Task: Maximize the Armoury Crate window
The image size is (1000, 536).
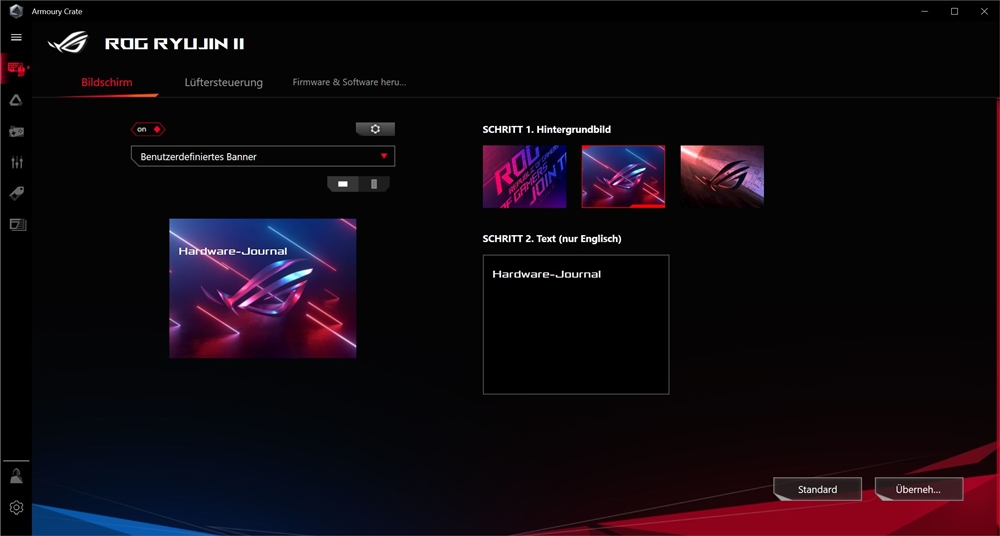Action: pos(955,11)
